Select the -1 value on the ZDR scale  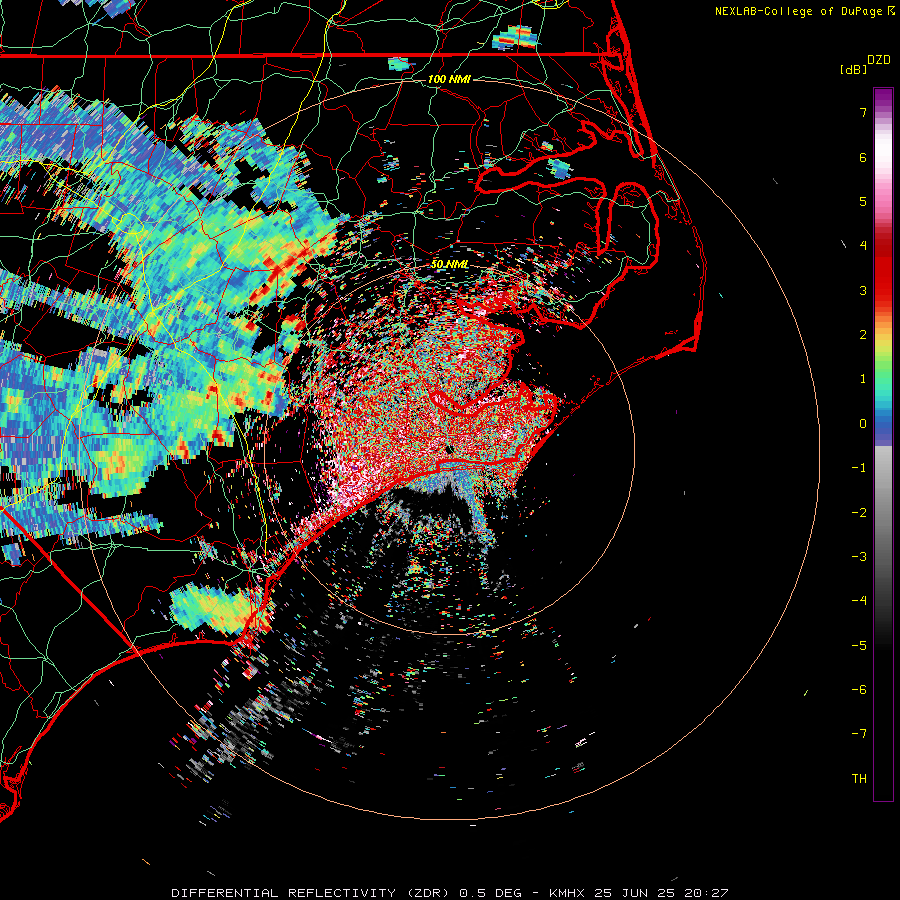tap(859, 468)
